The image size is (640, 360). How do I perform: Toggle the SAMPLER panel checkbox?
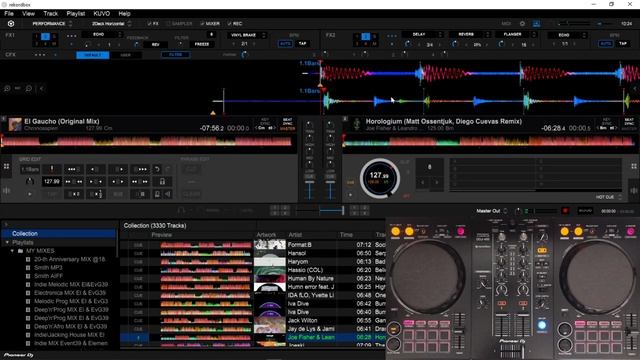[168, 24]
